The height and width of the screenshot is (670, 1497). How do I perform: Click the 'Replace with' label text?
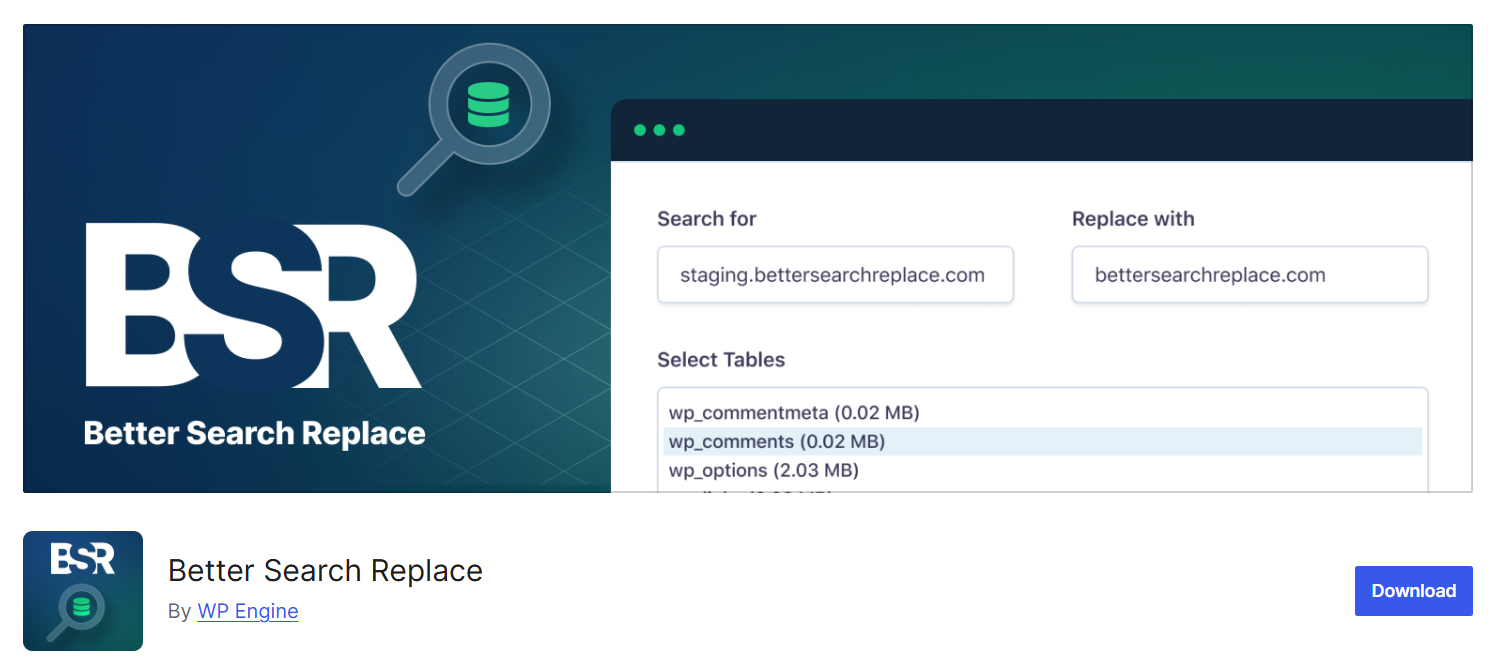pyautogui.click(x=1132, y=219)
